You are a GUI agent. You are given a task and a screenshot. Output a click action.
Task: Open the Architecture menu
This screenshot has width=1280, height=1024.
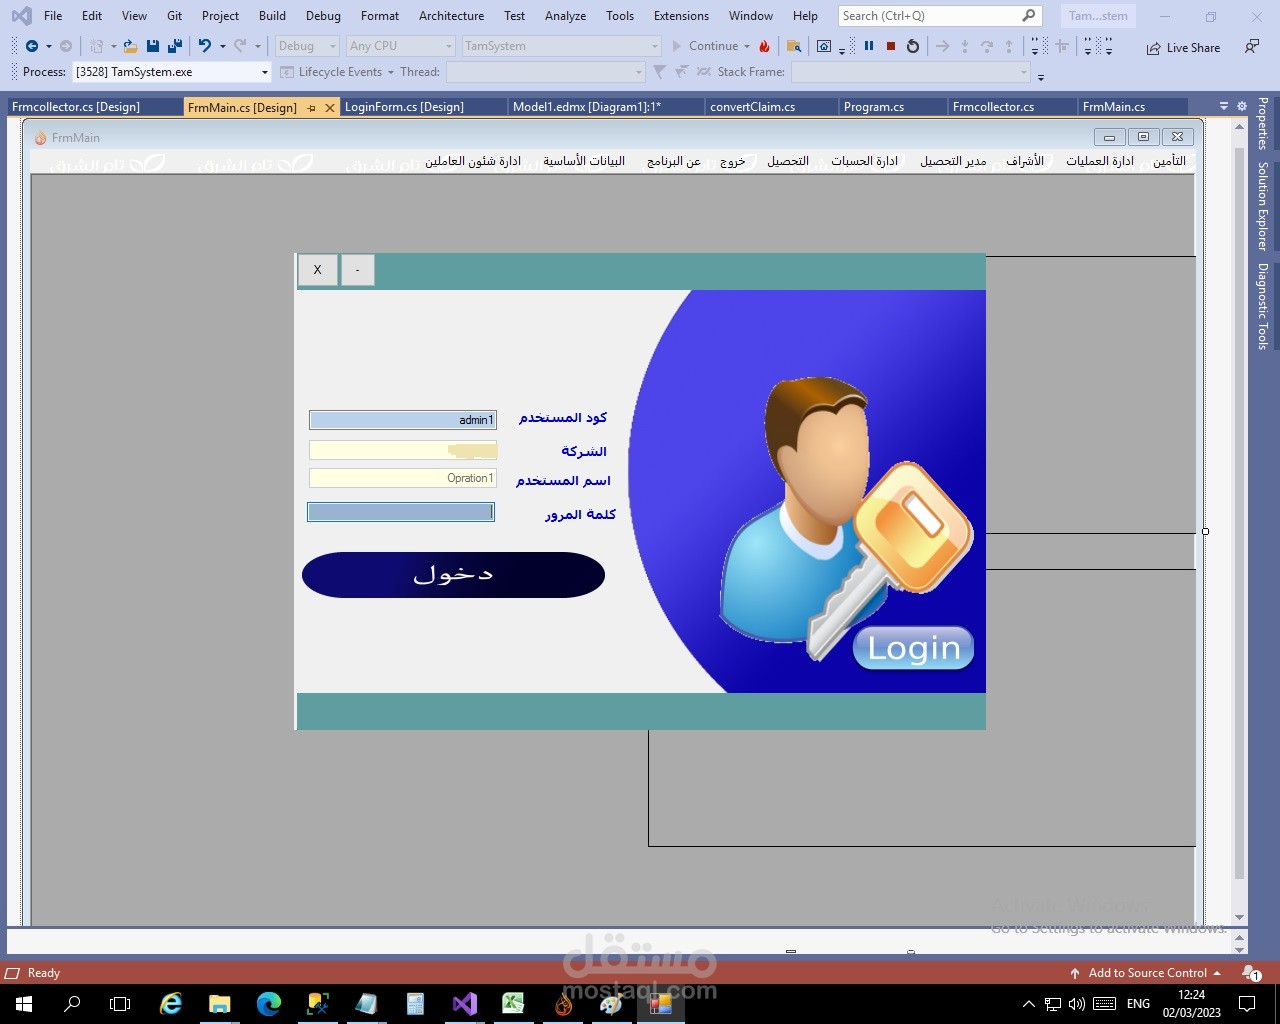451,16
